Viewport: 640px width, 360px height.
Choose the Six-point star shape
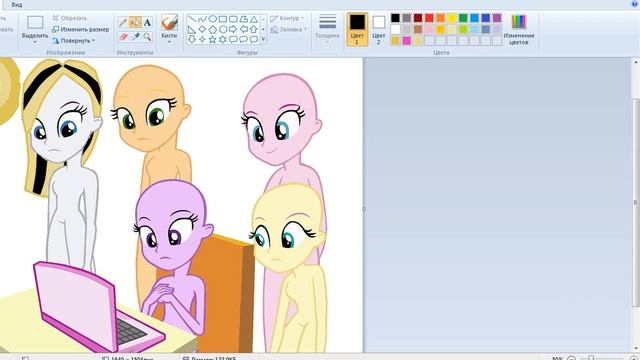point(223,40)
